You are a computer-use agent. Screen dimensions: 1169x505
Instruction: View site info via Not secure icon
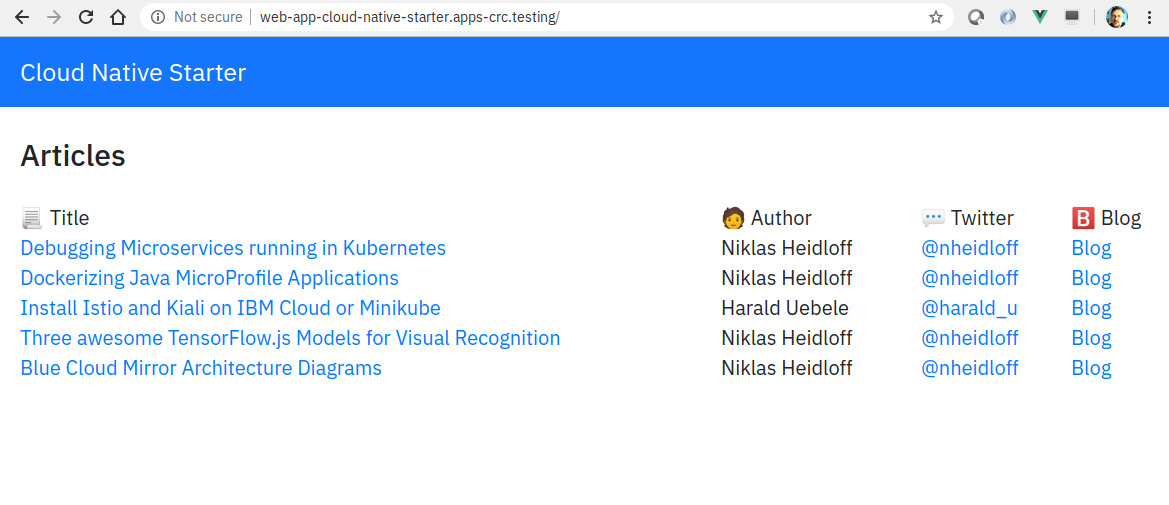[157, 17]
